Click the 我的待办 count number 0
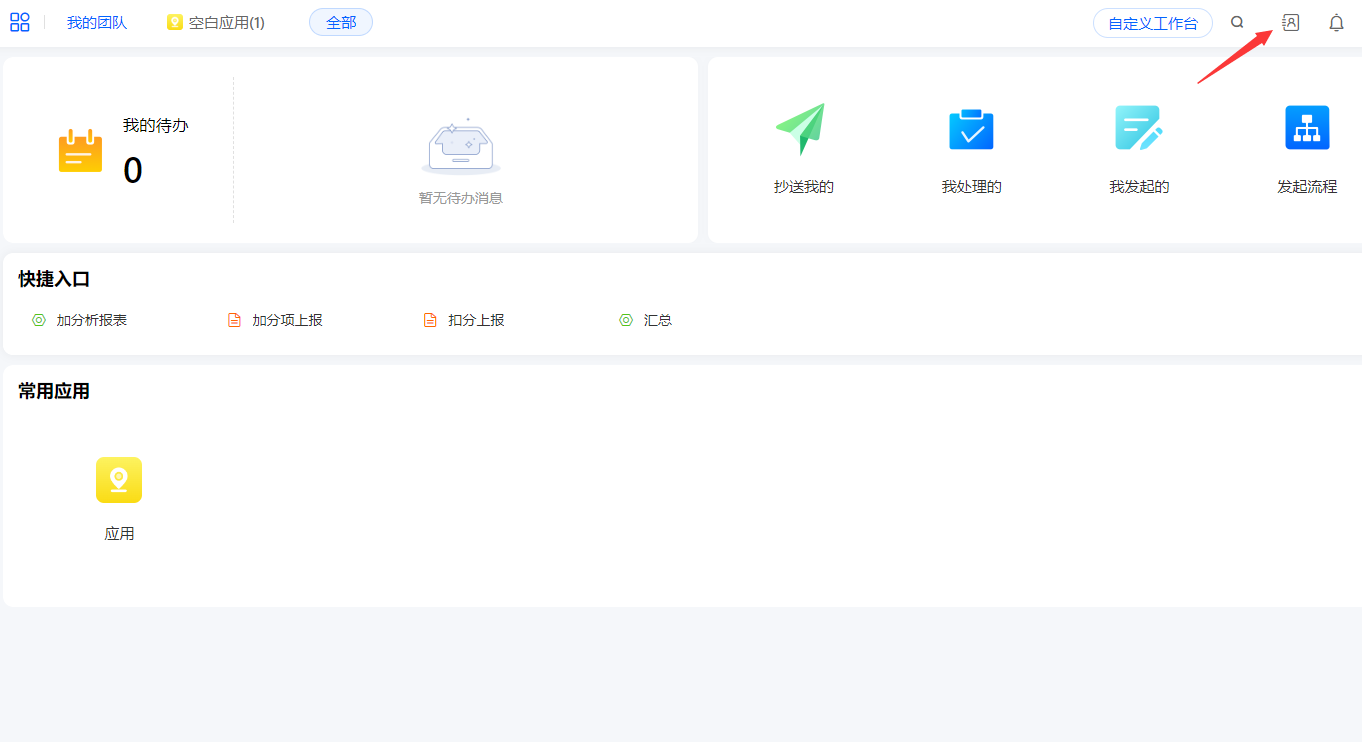This screenshot has height=742, width=1362. (133, 171)
